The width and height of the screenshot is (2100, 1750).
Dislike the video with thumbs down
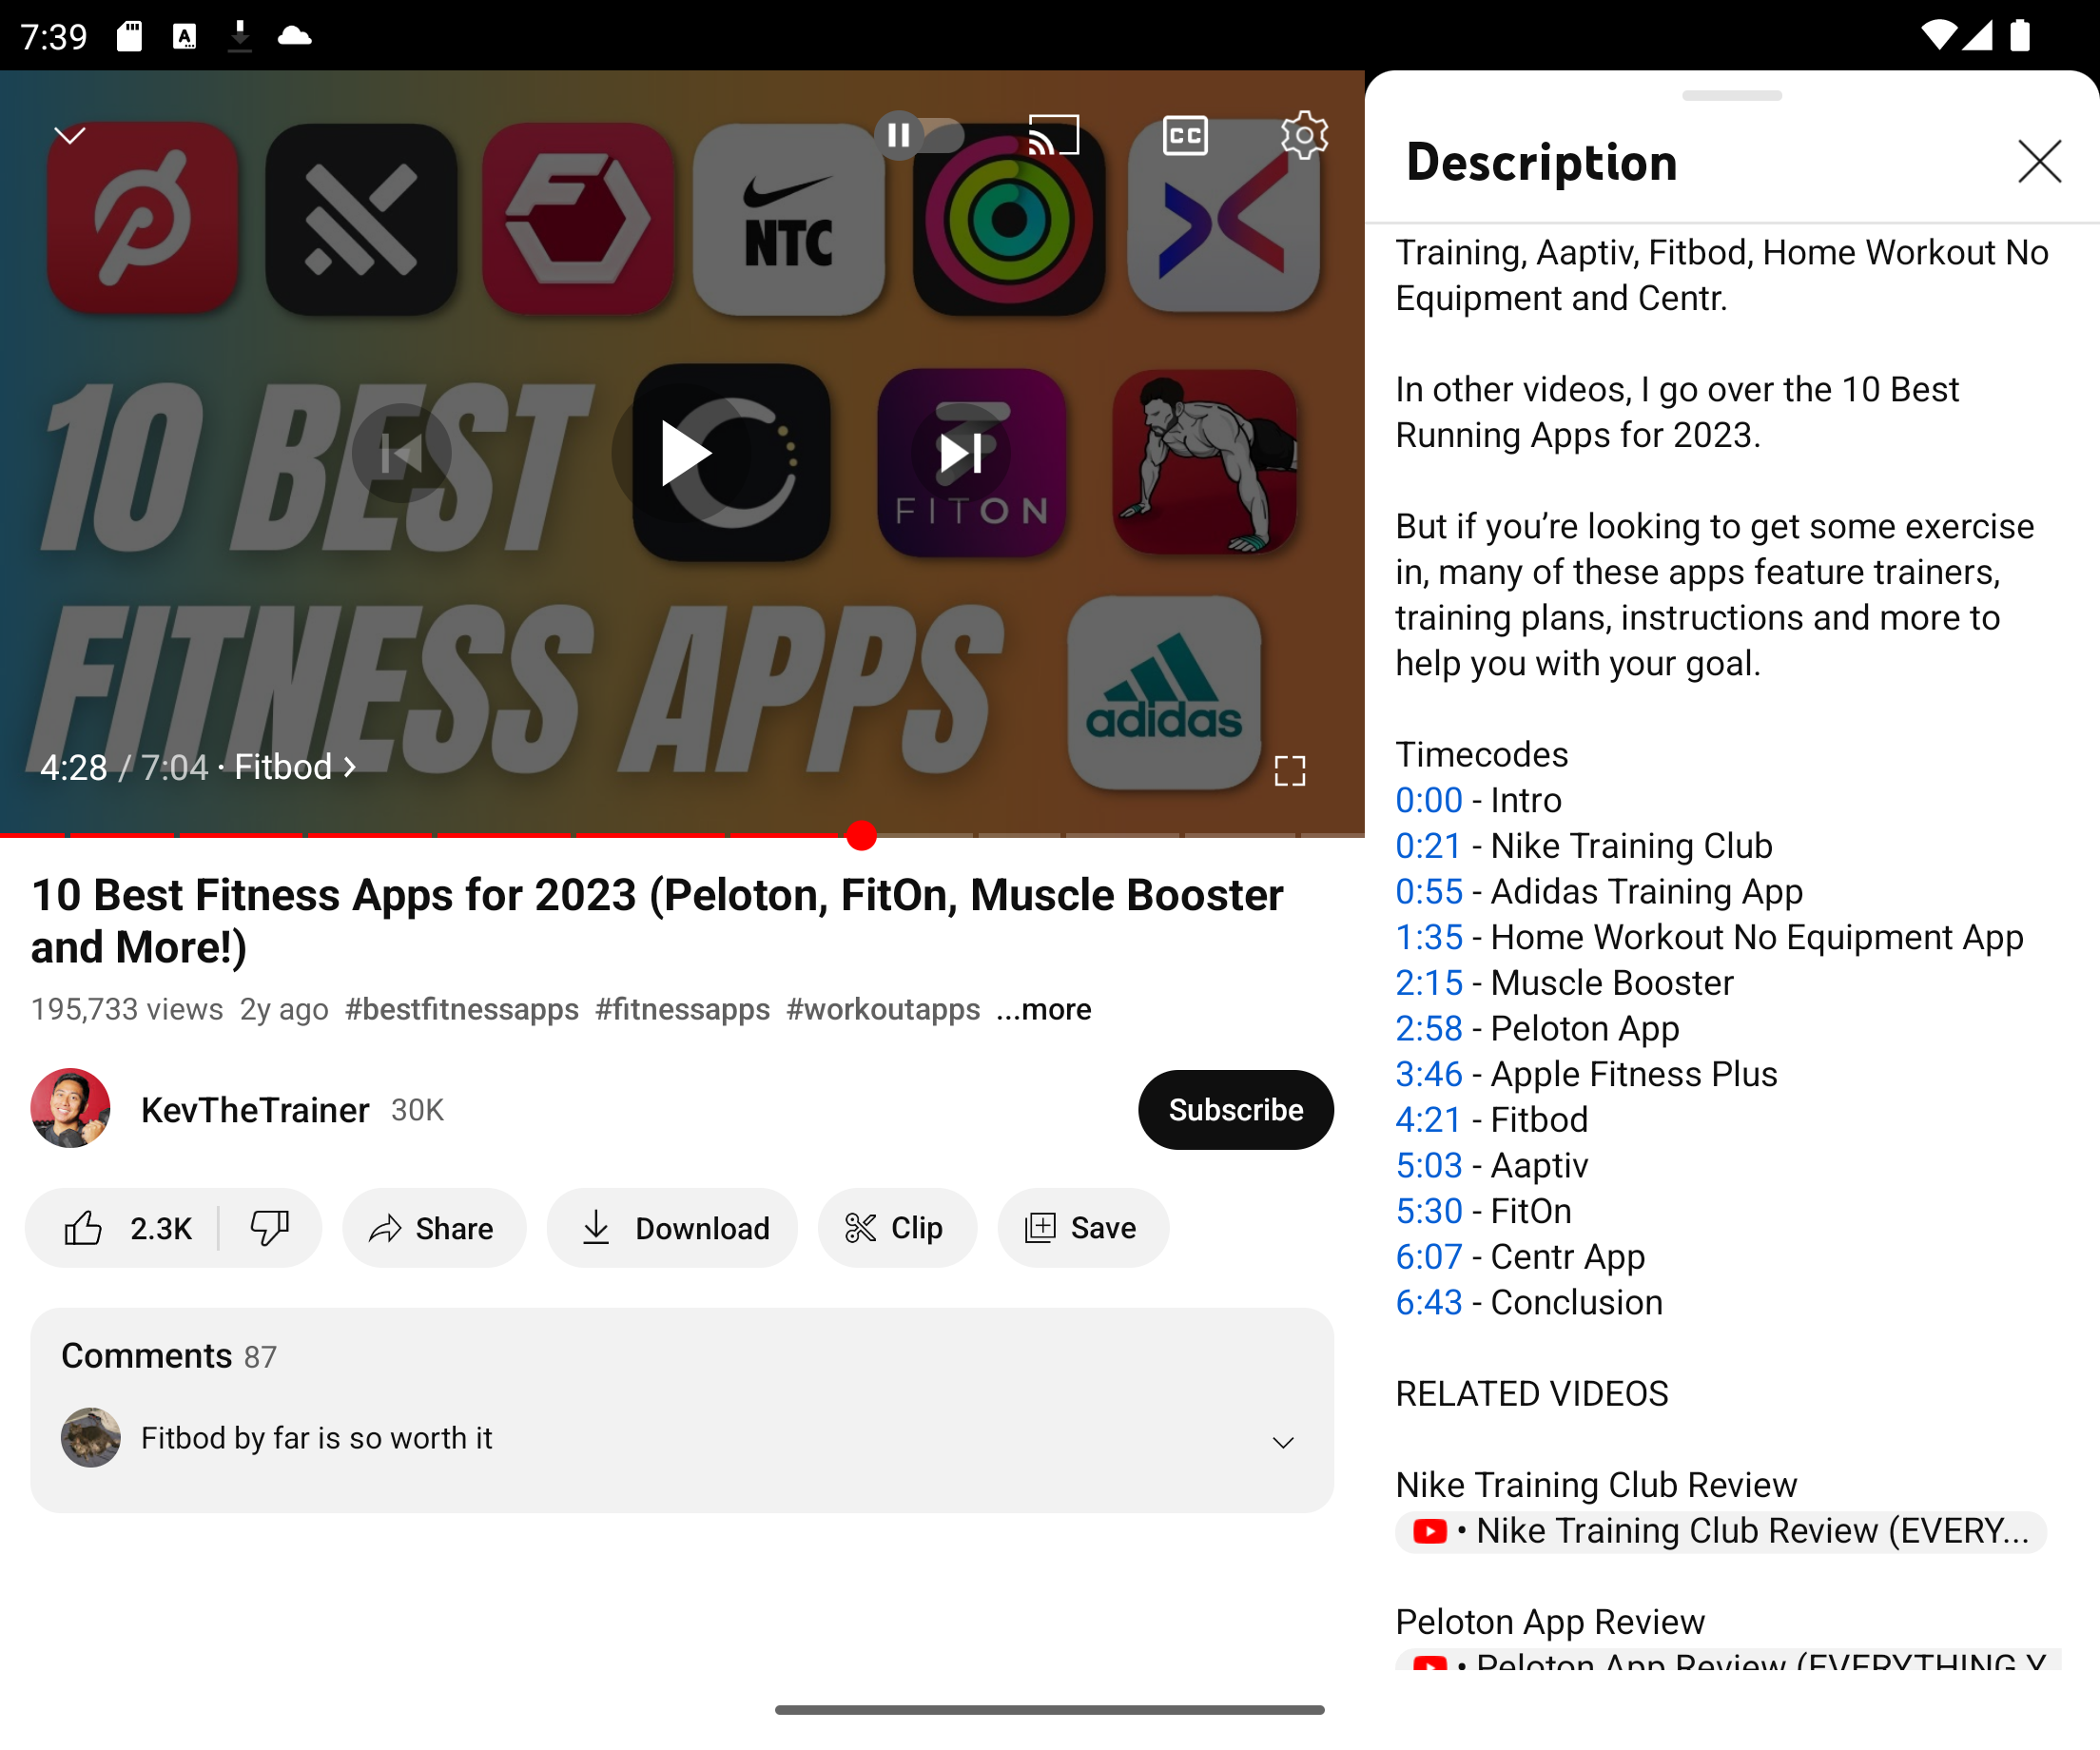point(270,1228)
